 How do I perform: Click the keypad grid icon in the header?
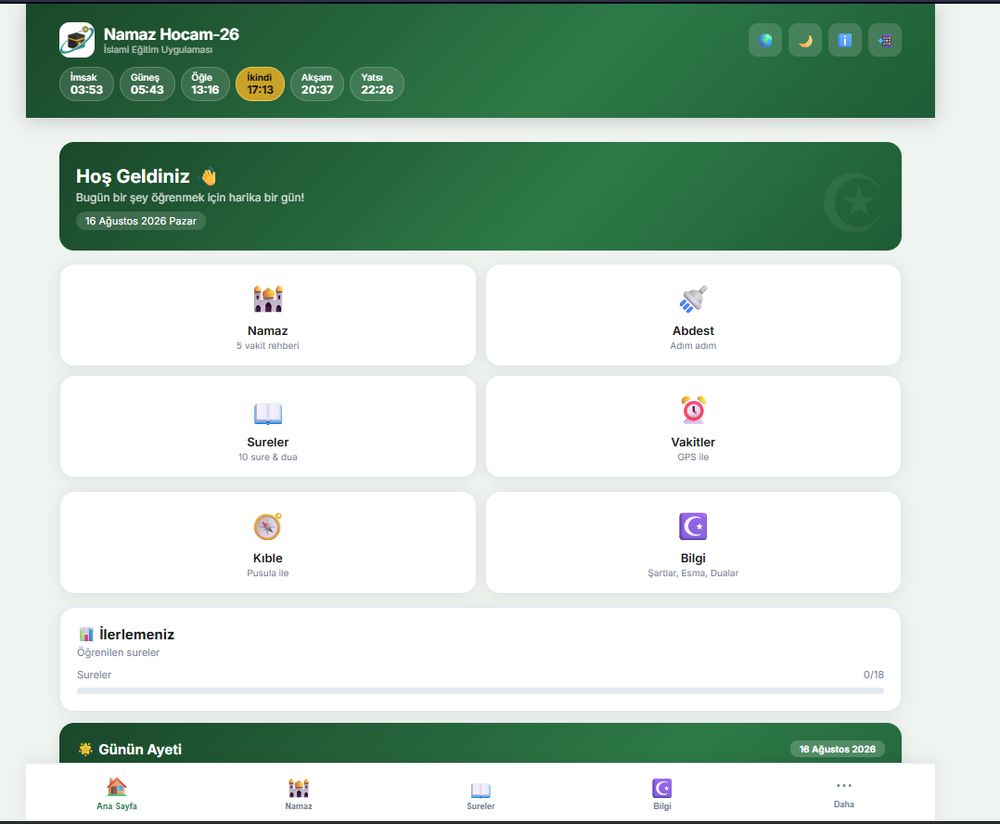point(885,40)
